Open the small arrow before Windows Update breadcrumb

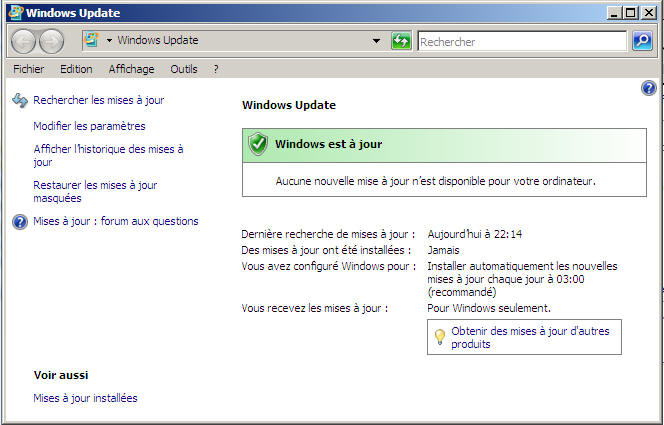109,40
